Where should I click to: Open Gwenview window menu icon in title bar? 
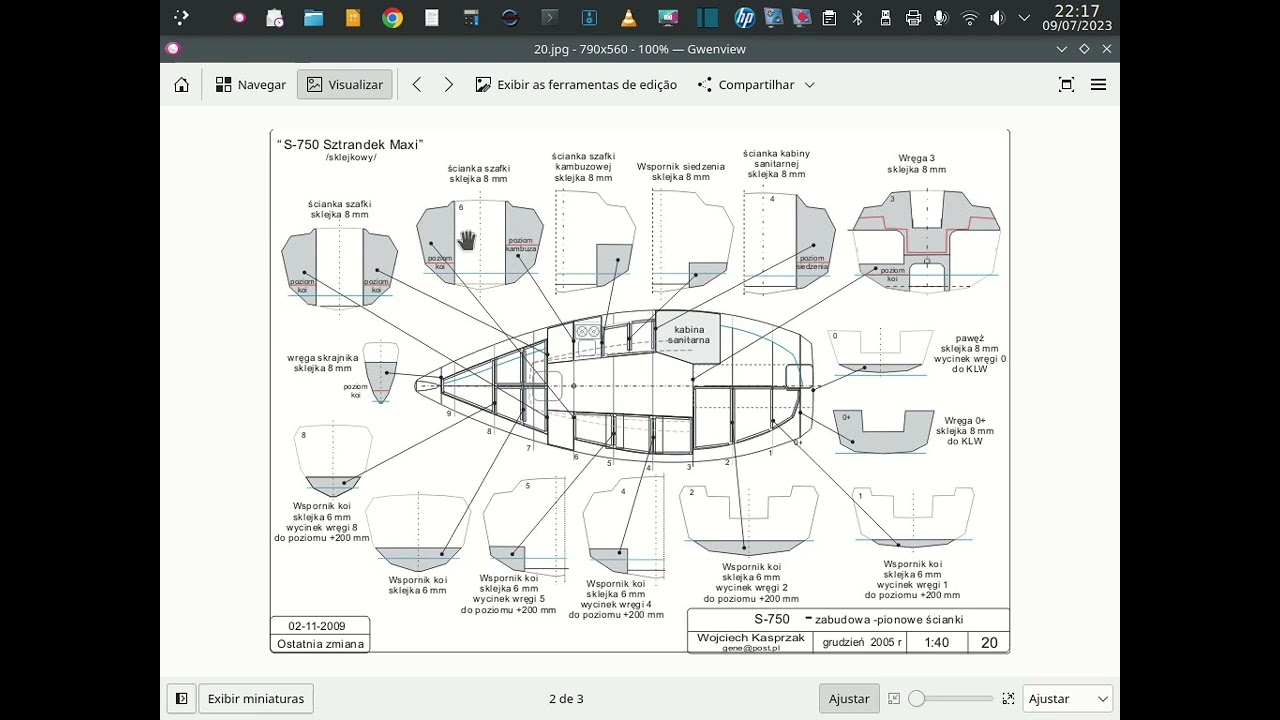tap(173, 48)
